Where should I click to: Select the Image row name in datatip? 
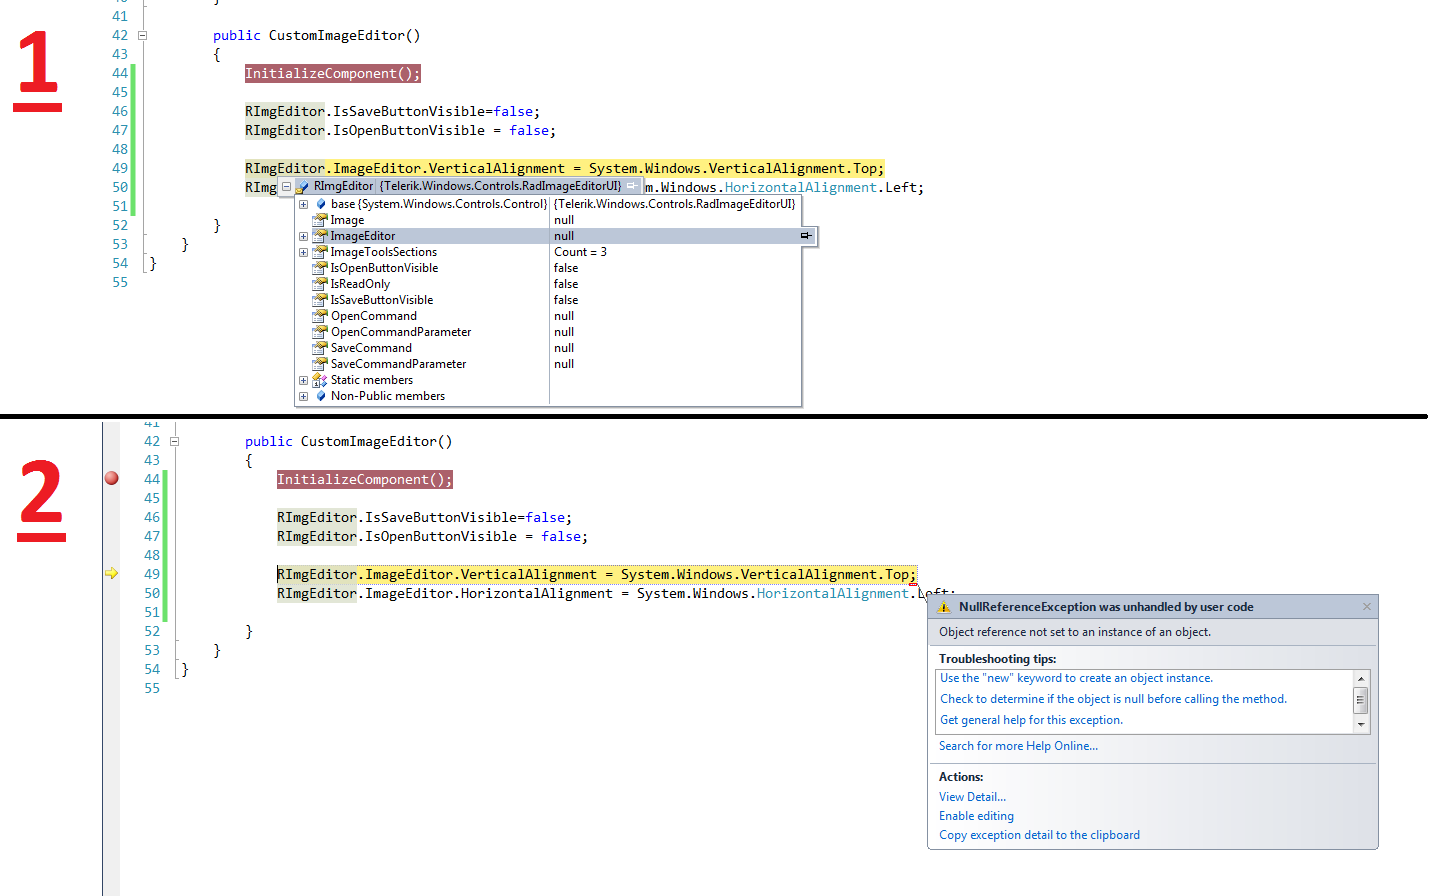click(x=347, y=220)
